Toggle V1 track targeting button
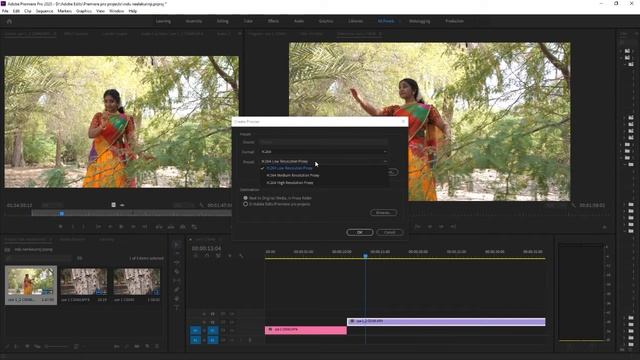The image size is (640, 360). click(x=213, y=331)
